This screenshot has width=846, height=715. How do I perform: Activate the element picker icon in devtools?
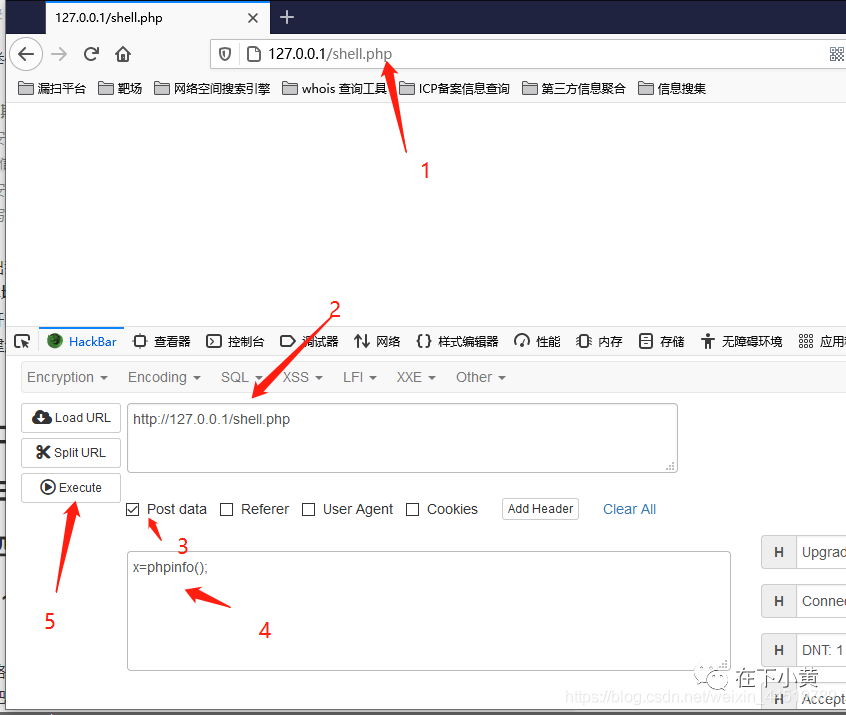pos(22,342)
